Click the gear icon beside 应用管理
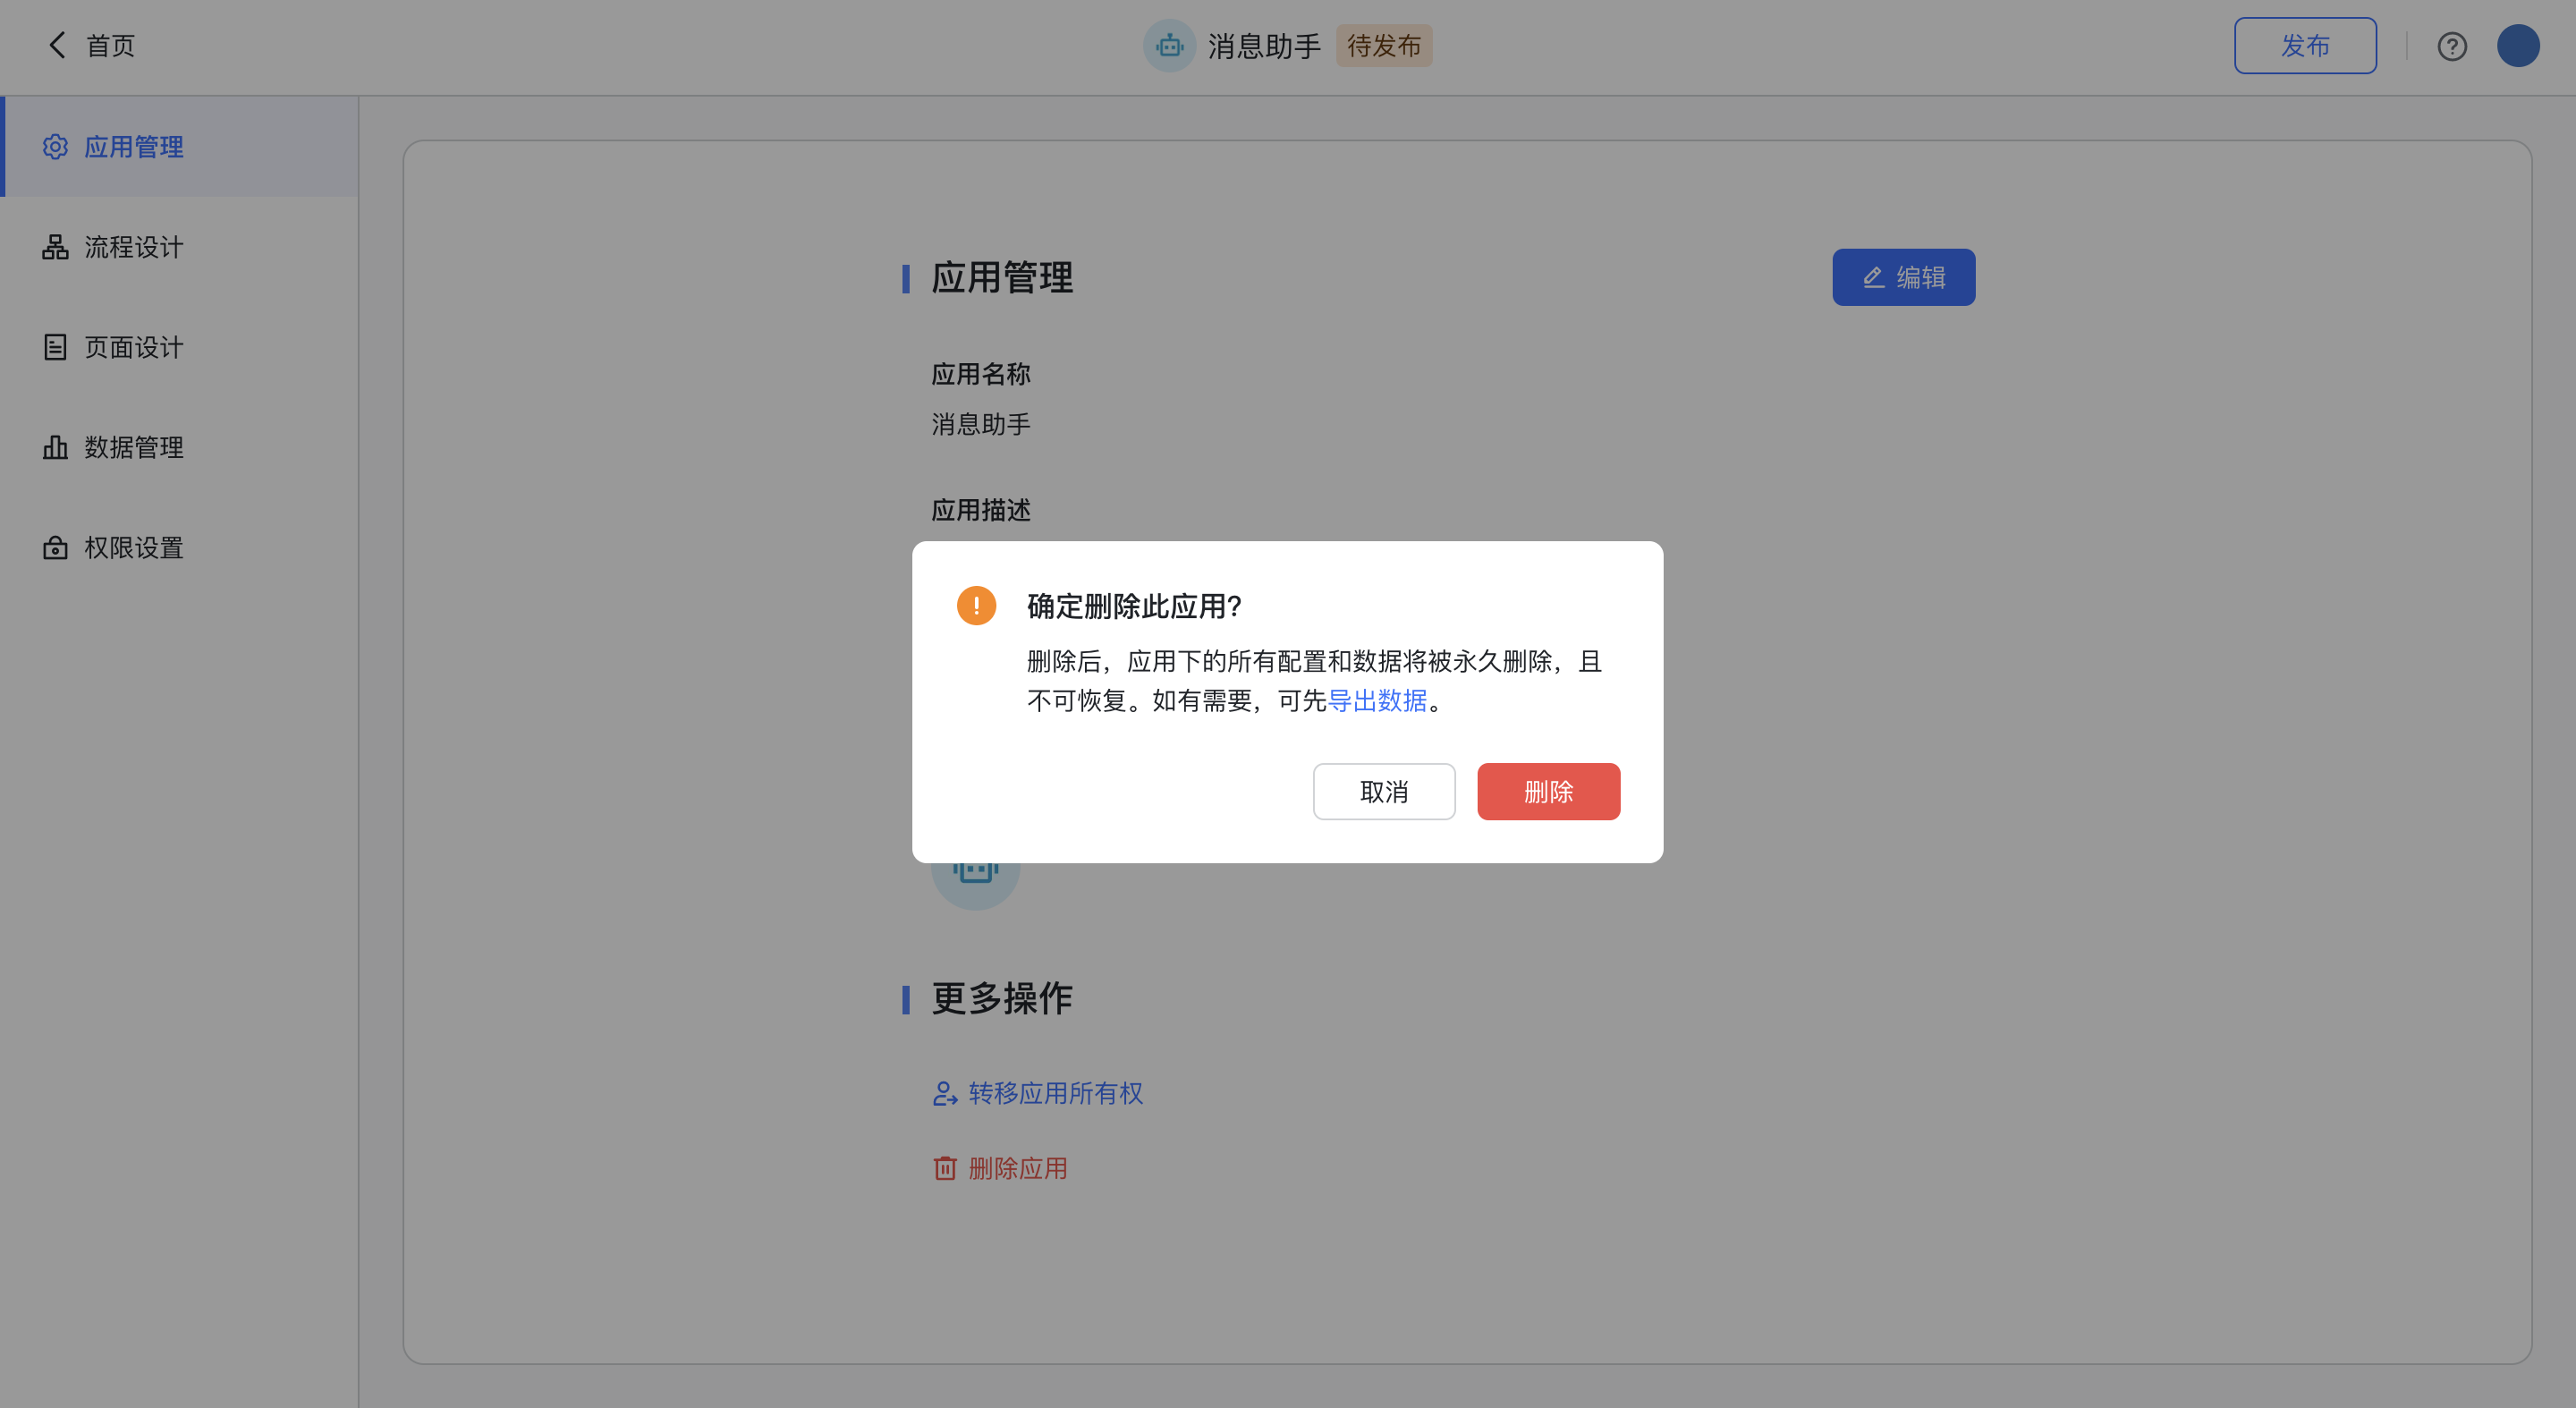 pyautogui.click(x=55, y=147)
